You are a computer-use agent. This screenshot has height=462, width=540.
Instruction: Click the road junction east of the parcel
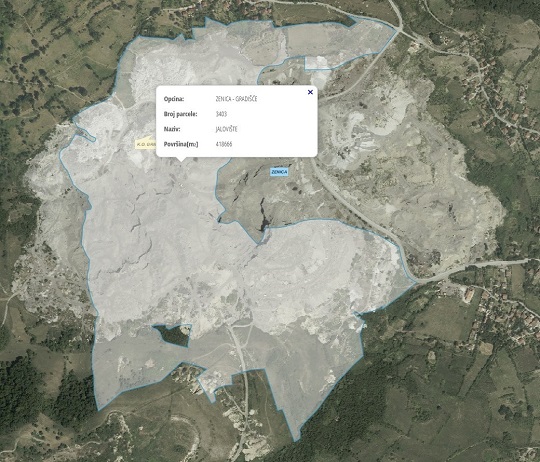pos(417,283)
